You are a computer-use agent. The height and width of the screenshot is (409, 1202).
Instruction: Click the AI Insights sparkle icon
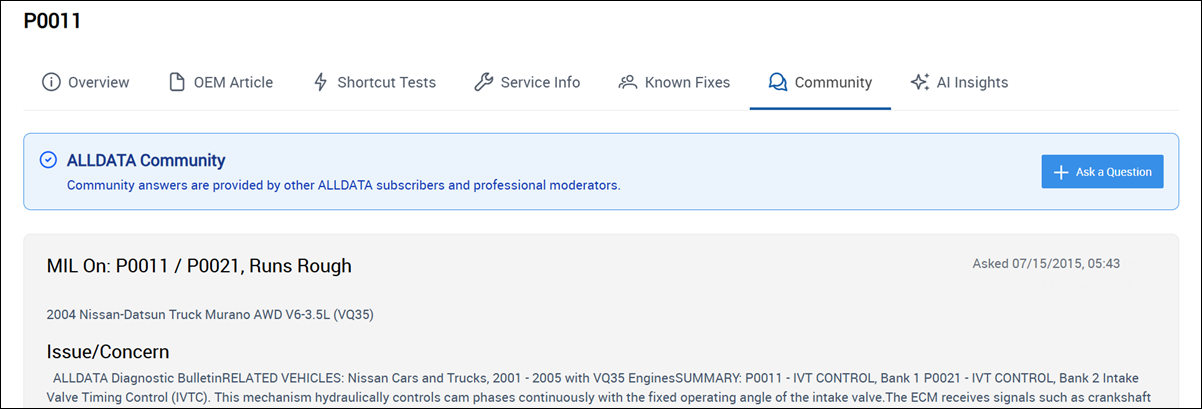[x=920, y=82]
